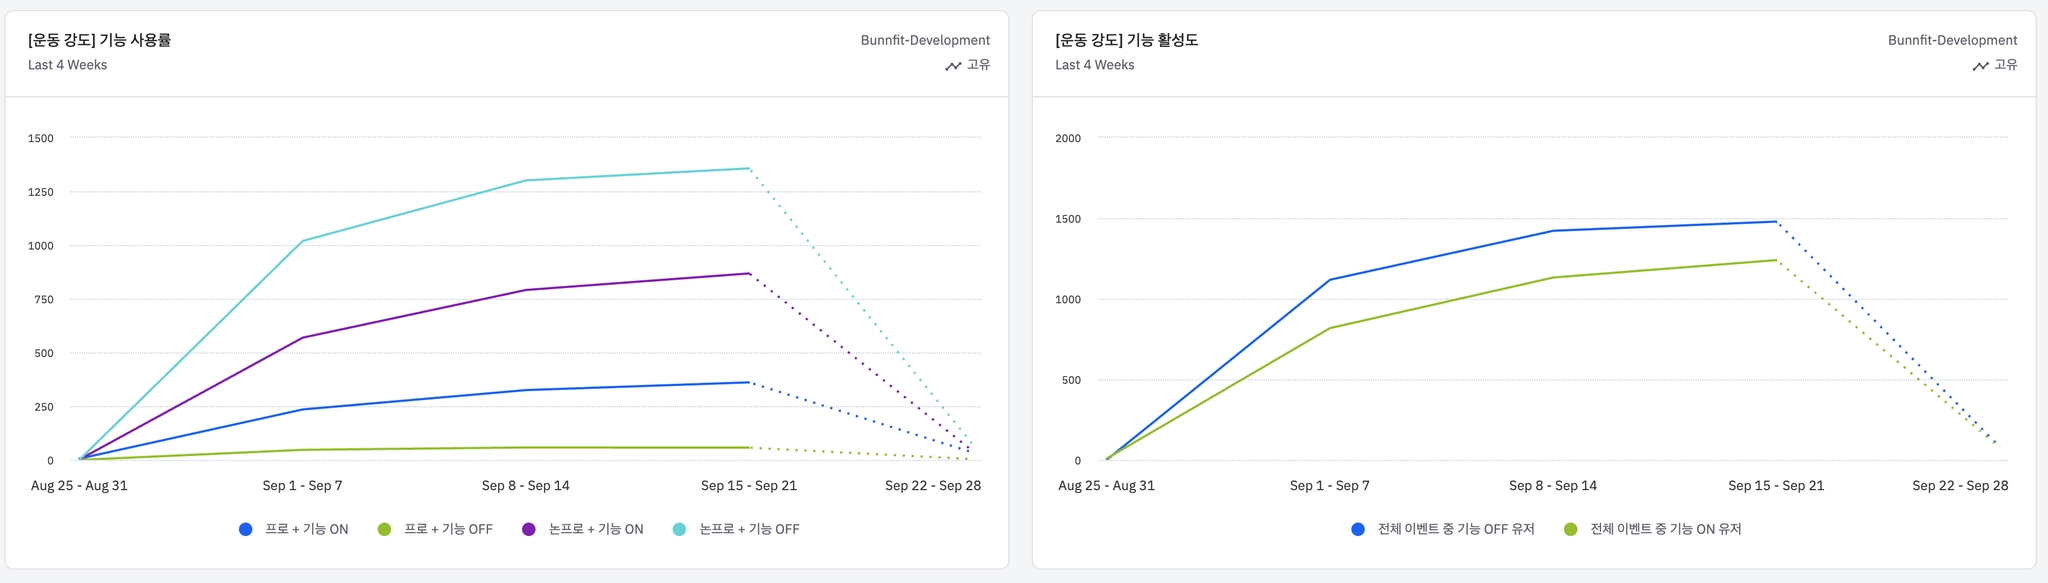Click the teal line peak at Sep 15 - Sep 21
Viewport: 2048px width, 583px height.
click(x=749, y=168)
